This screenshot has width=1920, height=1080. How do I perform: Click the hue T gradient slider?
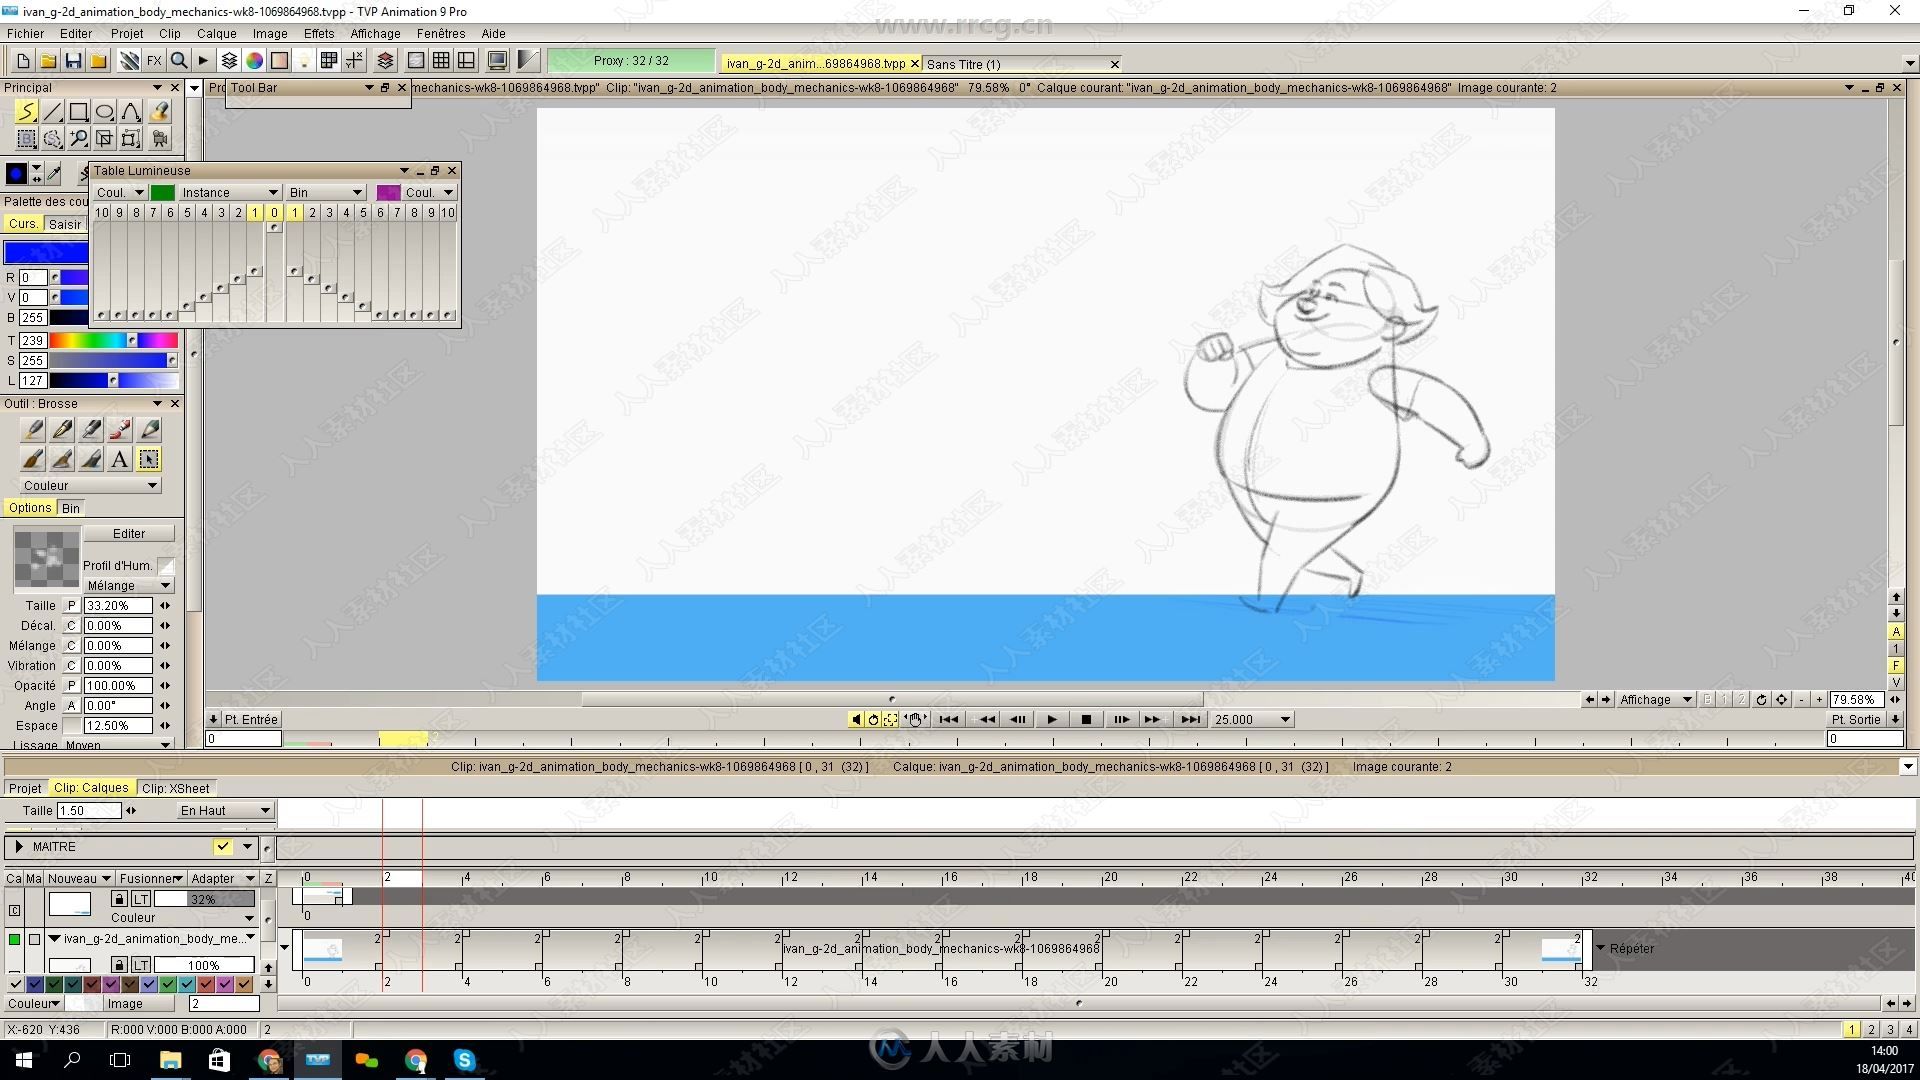coord(114,341)
